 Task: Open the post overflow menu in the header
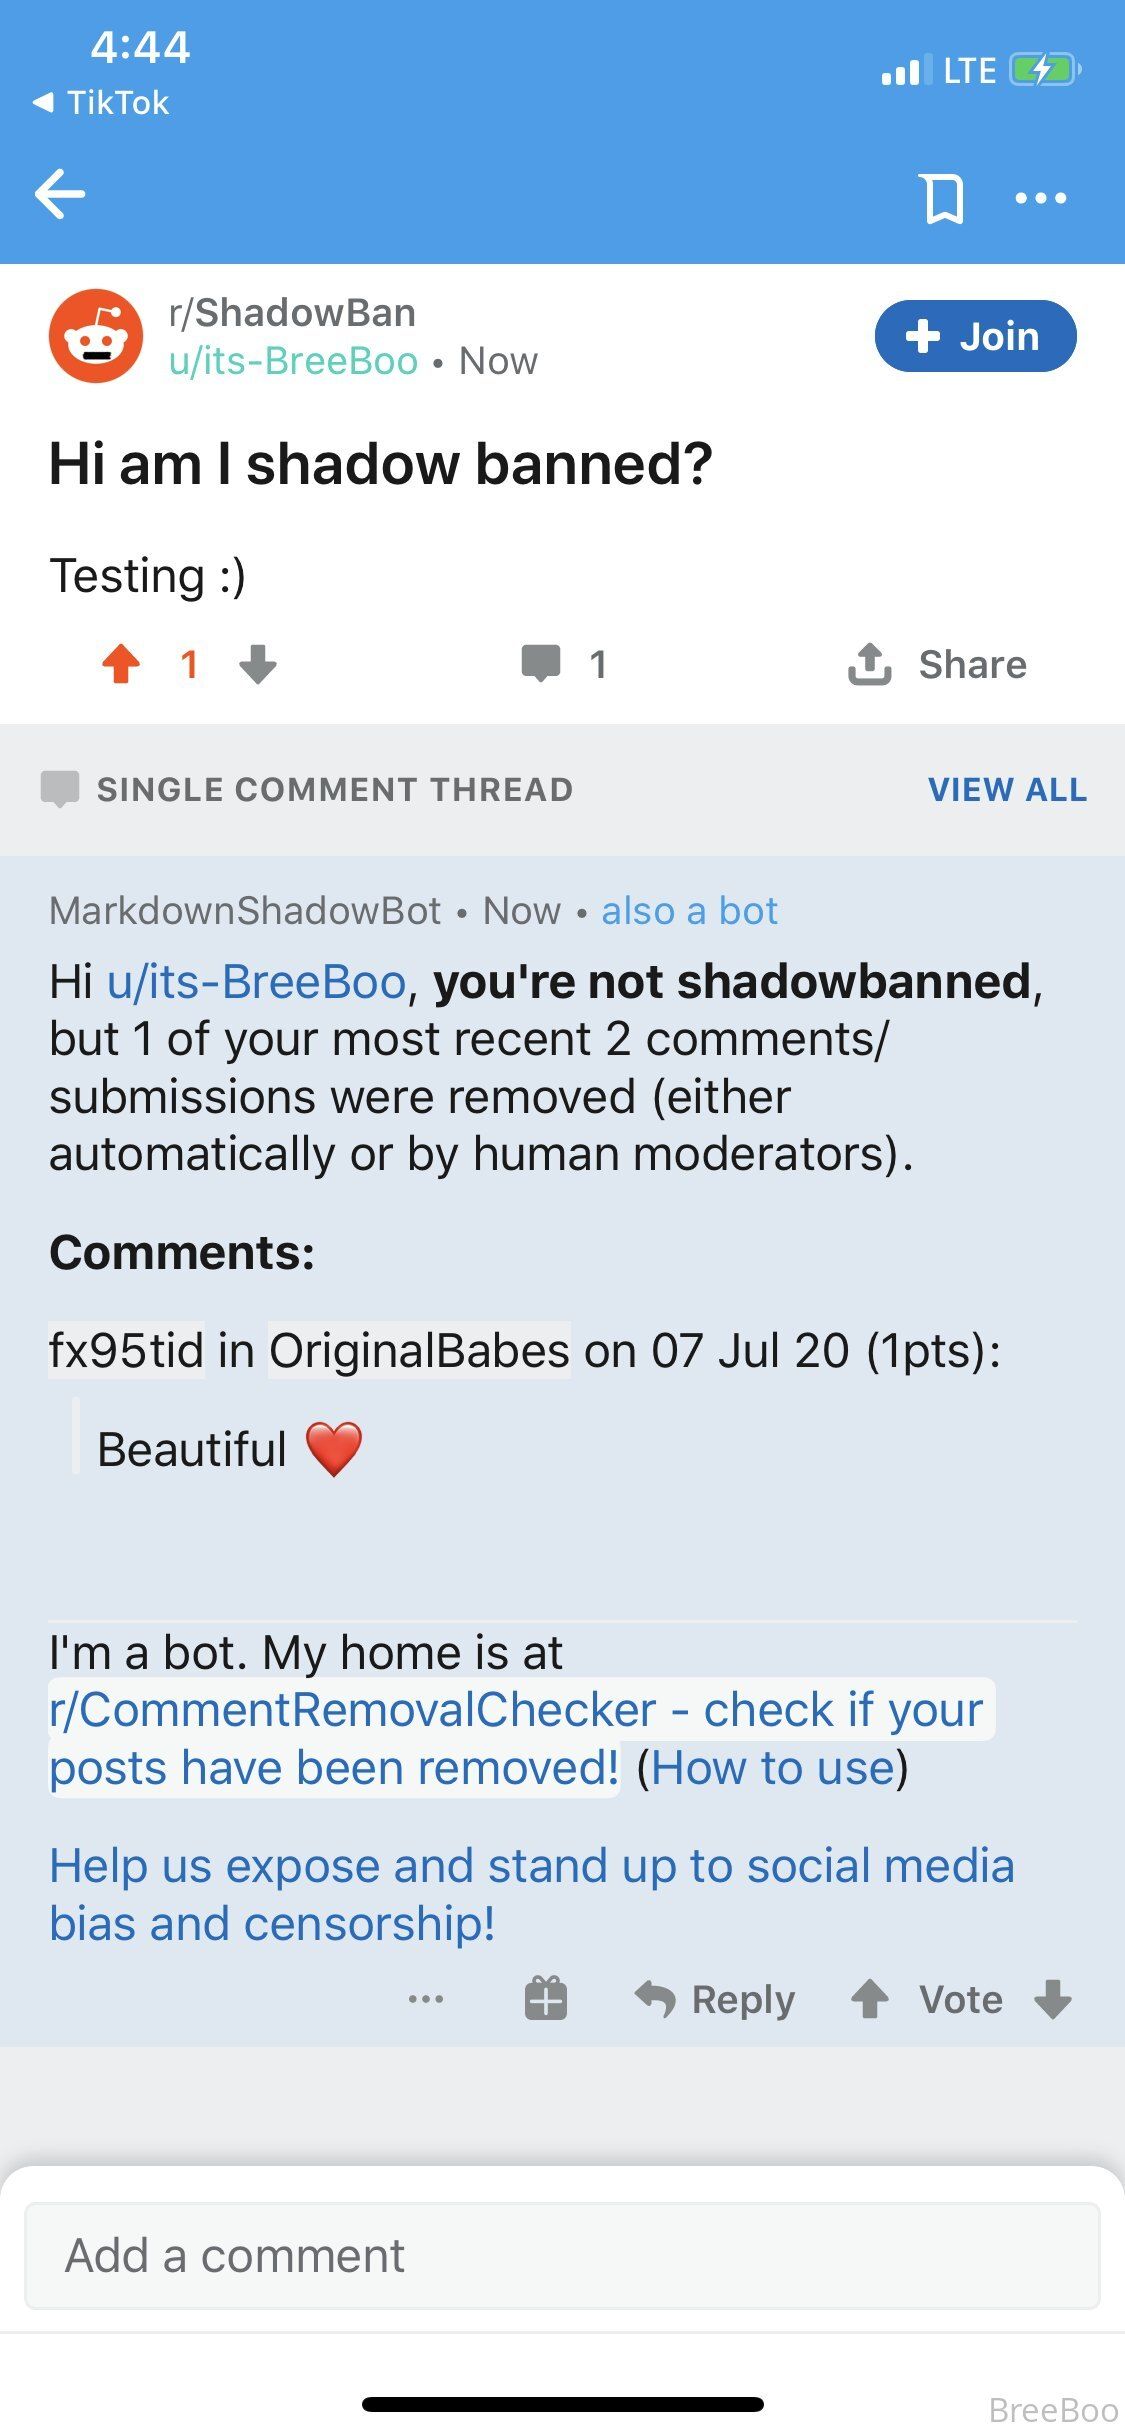pos(1040,198)
